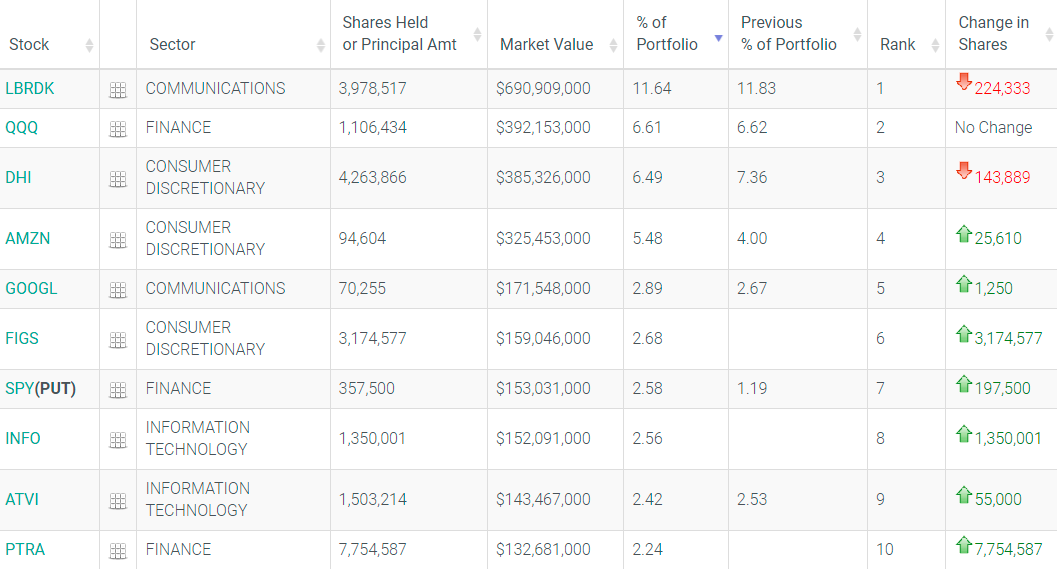Click the grid icon beside PTRA
This screenshot has height=569, width=1057.
(118, 551)
